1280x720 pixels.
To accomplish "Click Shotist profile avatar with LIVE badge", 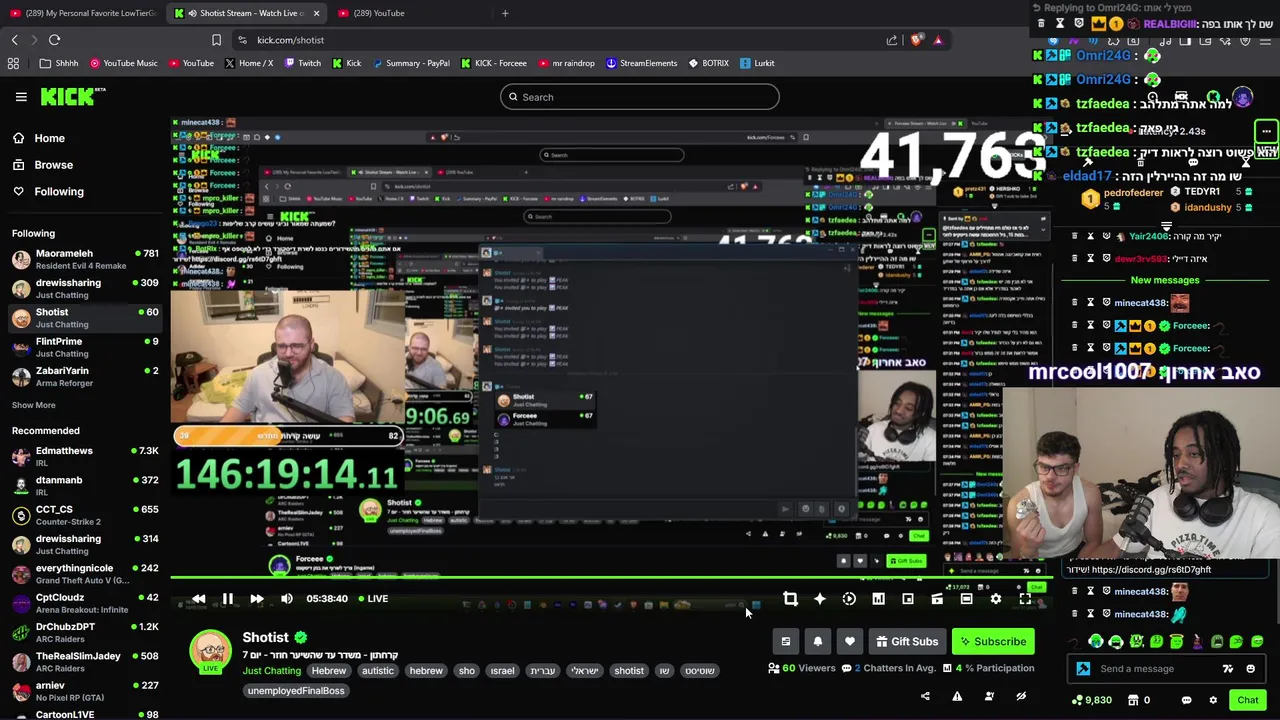I will 210,652.
